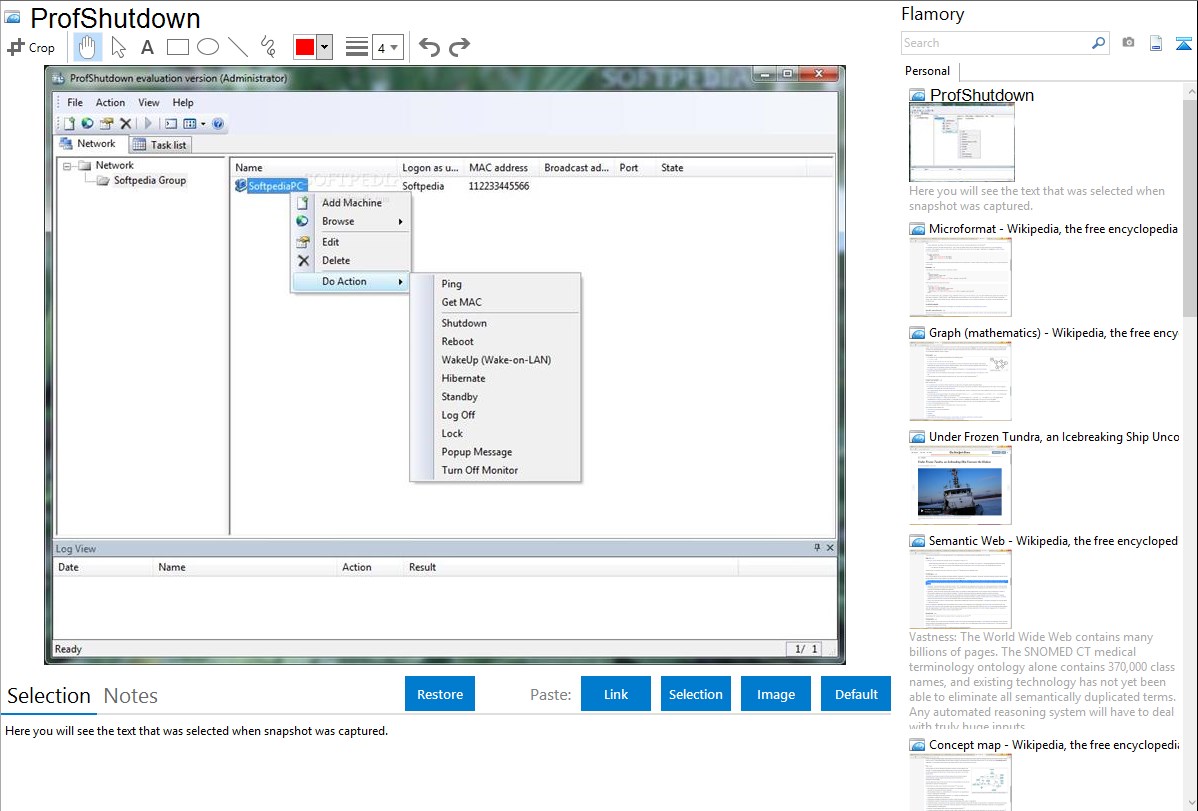Click the Flamory search field
Image resolution: width=1198 pixels, height=811 pixels.
[995, 43]
